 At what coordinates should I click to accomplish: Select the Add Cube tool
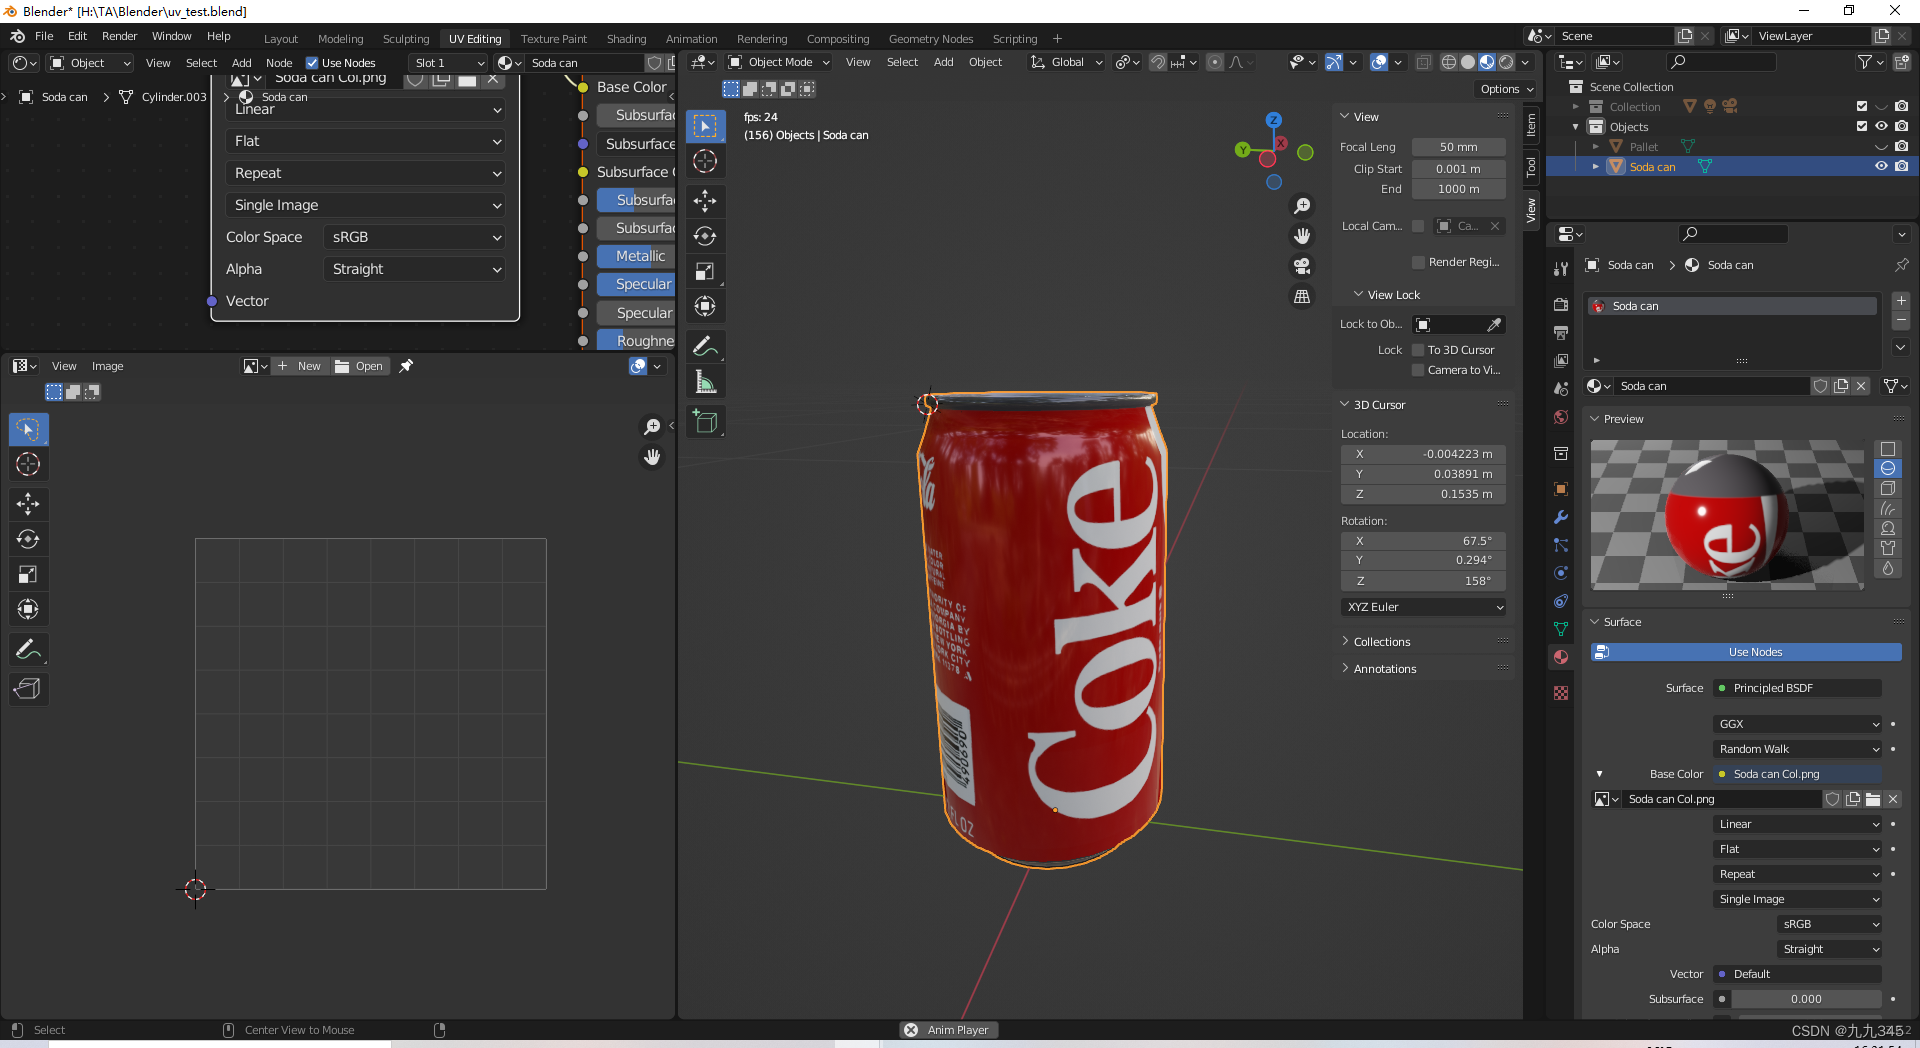[705, 421]
